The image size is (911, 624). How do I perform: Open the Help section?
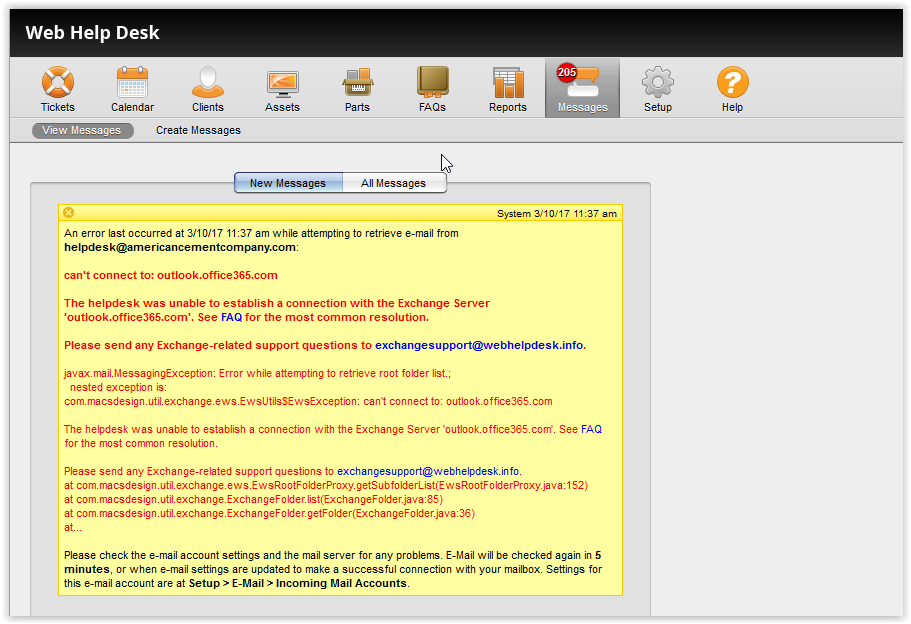coord(733,89)
